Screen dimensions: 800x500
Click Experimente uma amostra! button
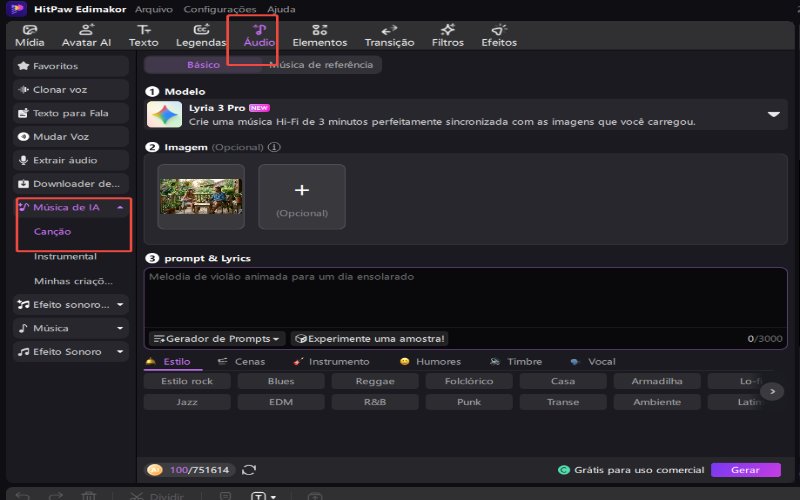pyautogui.click(x=370, y=338)
